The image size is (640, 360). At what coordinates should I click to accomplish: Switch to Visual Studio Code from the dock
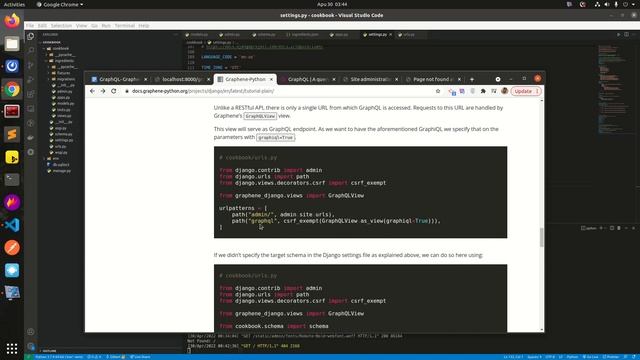[12, 225]
